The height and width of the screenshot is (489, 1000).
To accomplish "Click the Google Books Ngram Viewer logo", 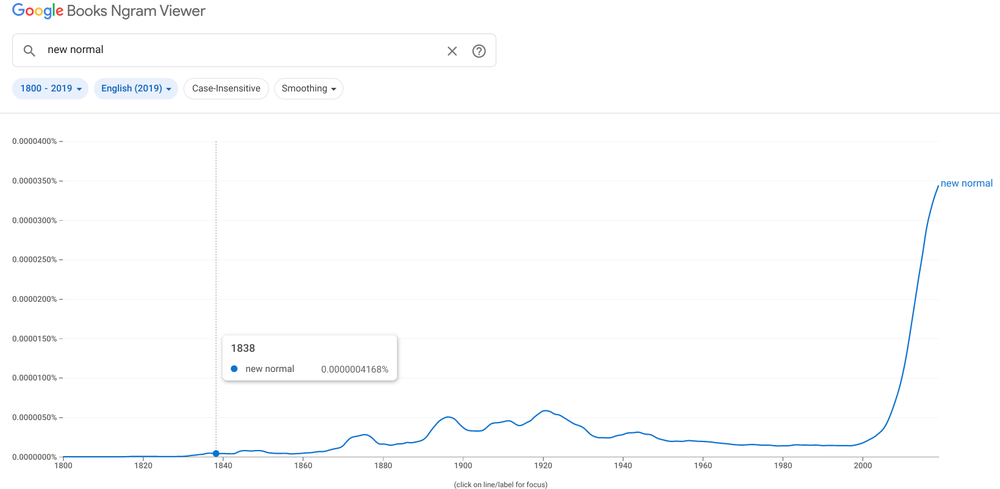I will (108, 12).
